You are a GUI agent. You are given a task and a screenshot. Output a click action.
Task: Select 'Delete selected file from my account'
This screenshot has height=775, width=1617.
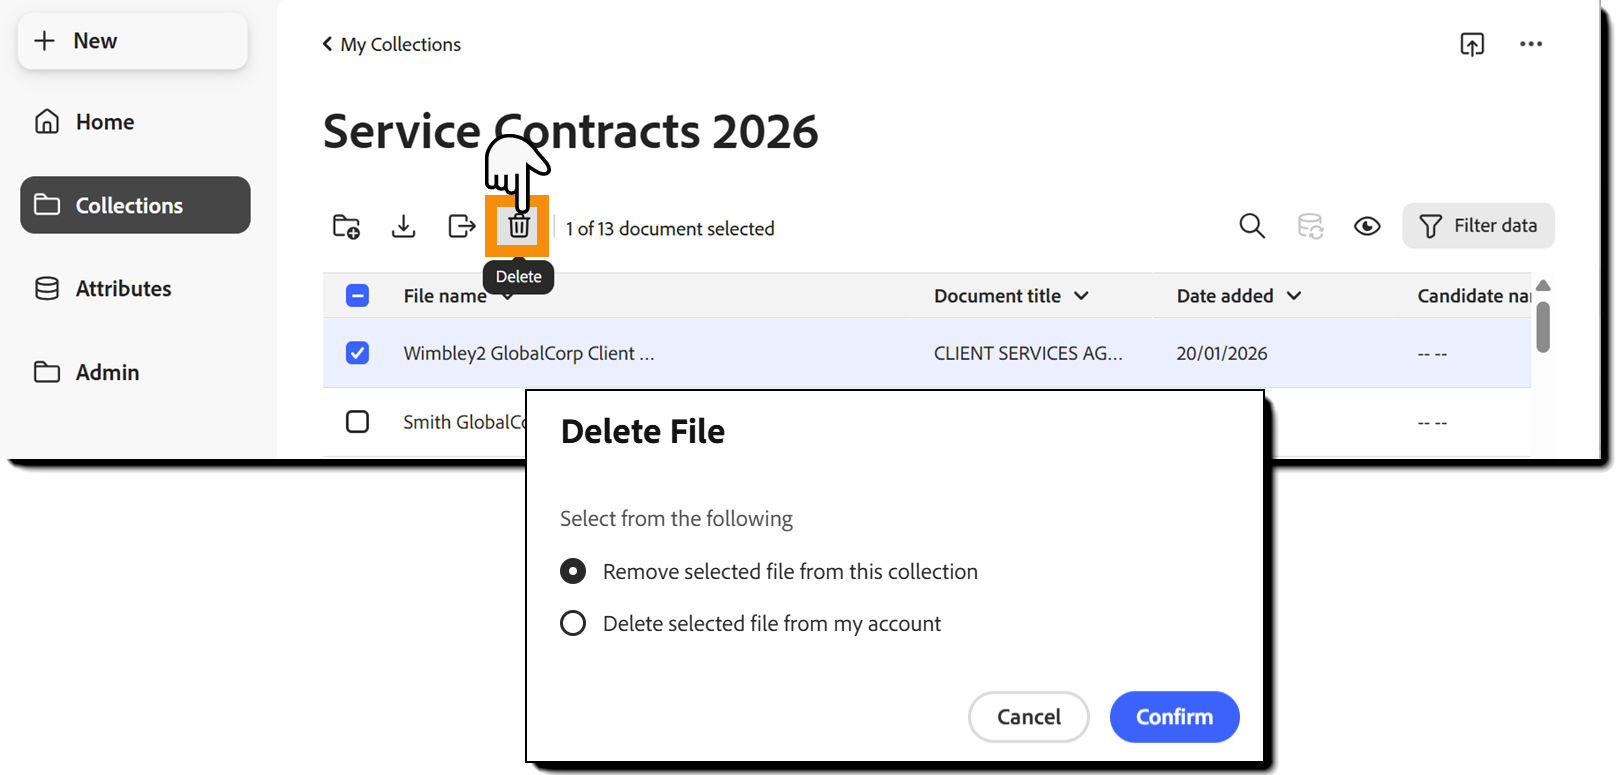tap(572, 622)
